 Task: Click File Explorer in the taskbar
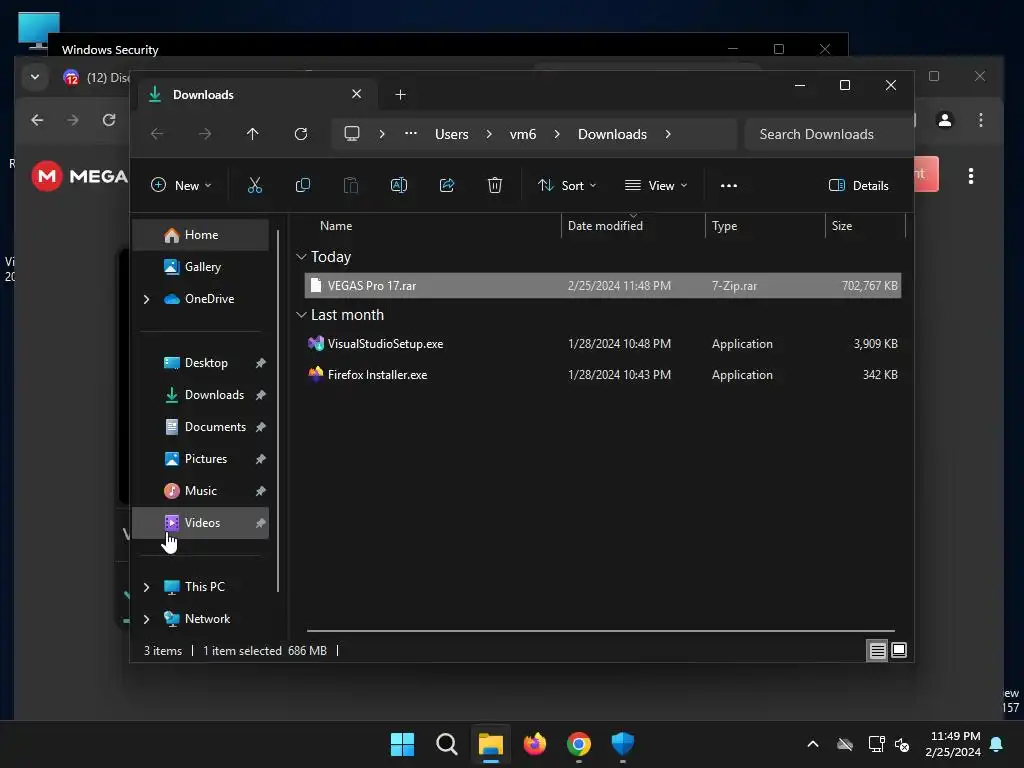tap(490, 744)
